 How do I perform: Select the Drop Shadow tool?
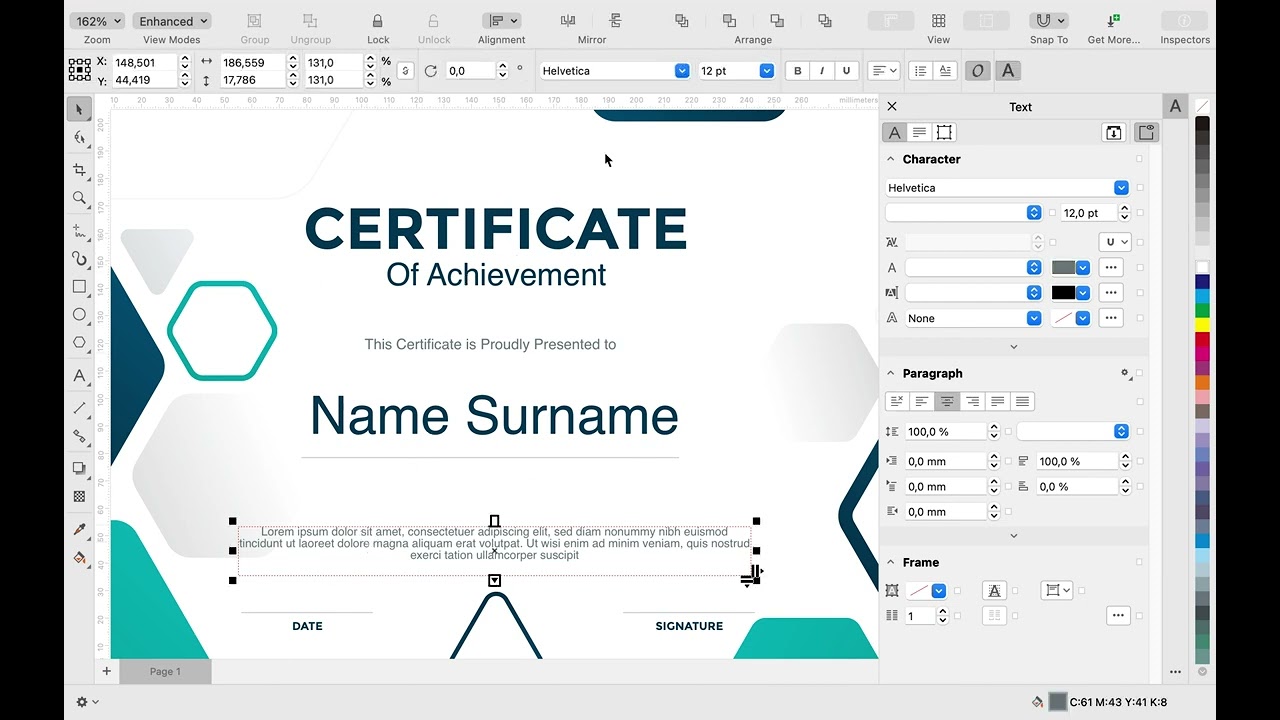point(79,468)
